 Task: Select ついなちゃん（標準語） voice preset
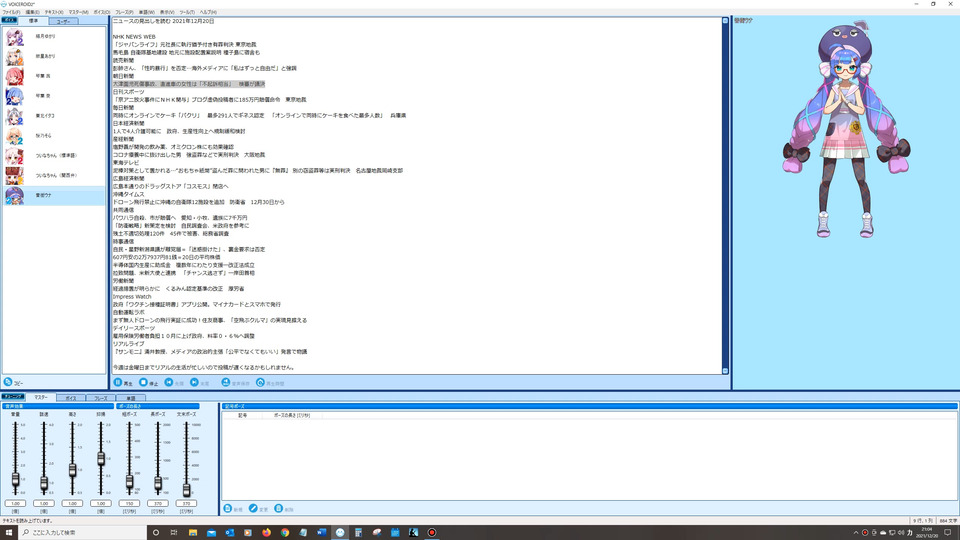point(54,156)
